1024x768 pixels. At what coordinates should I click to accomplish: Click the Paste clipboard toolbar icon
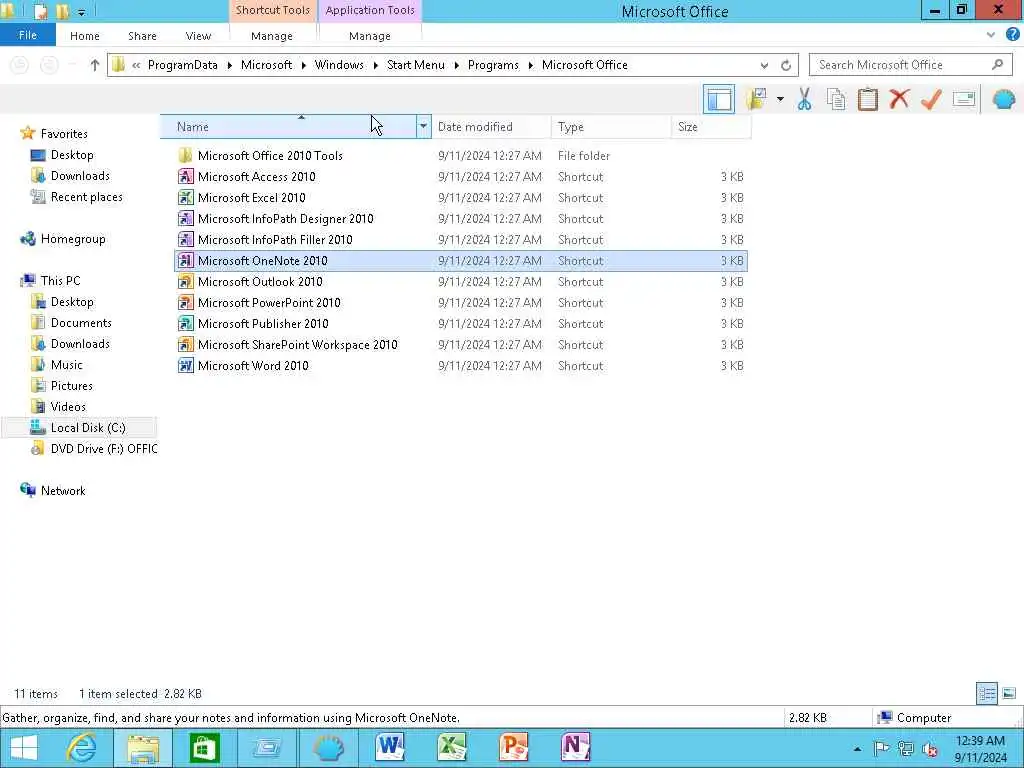(867, 99)
